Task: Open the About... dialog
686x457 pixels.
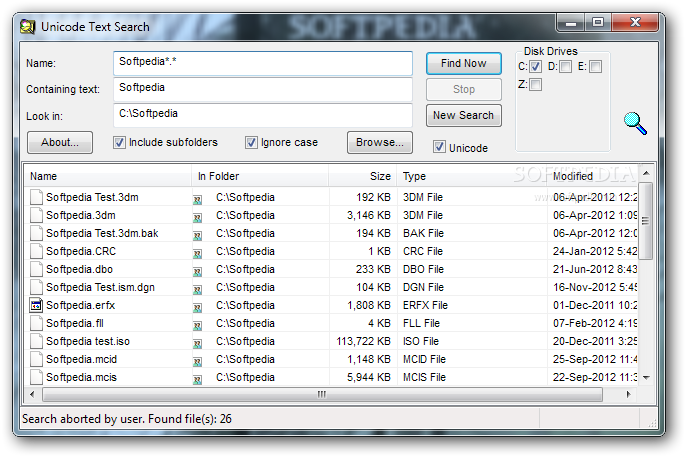Action: [x=60, y=143]
